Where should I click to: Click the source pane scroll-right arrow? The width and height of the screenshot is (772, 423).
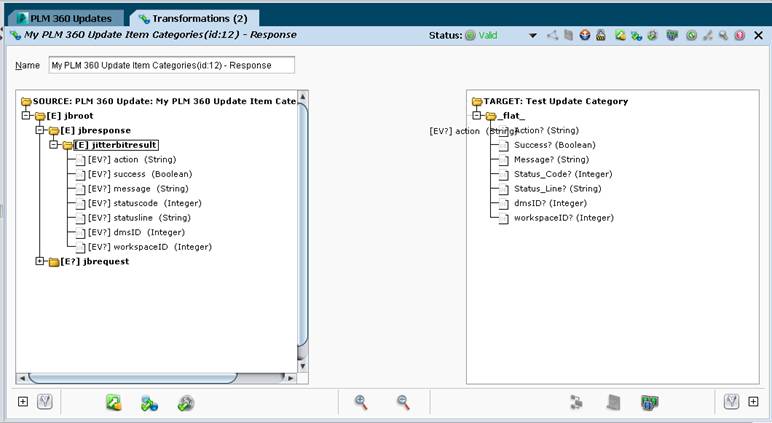point(290,378)
